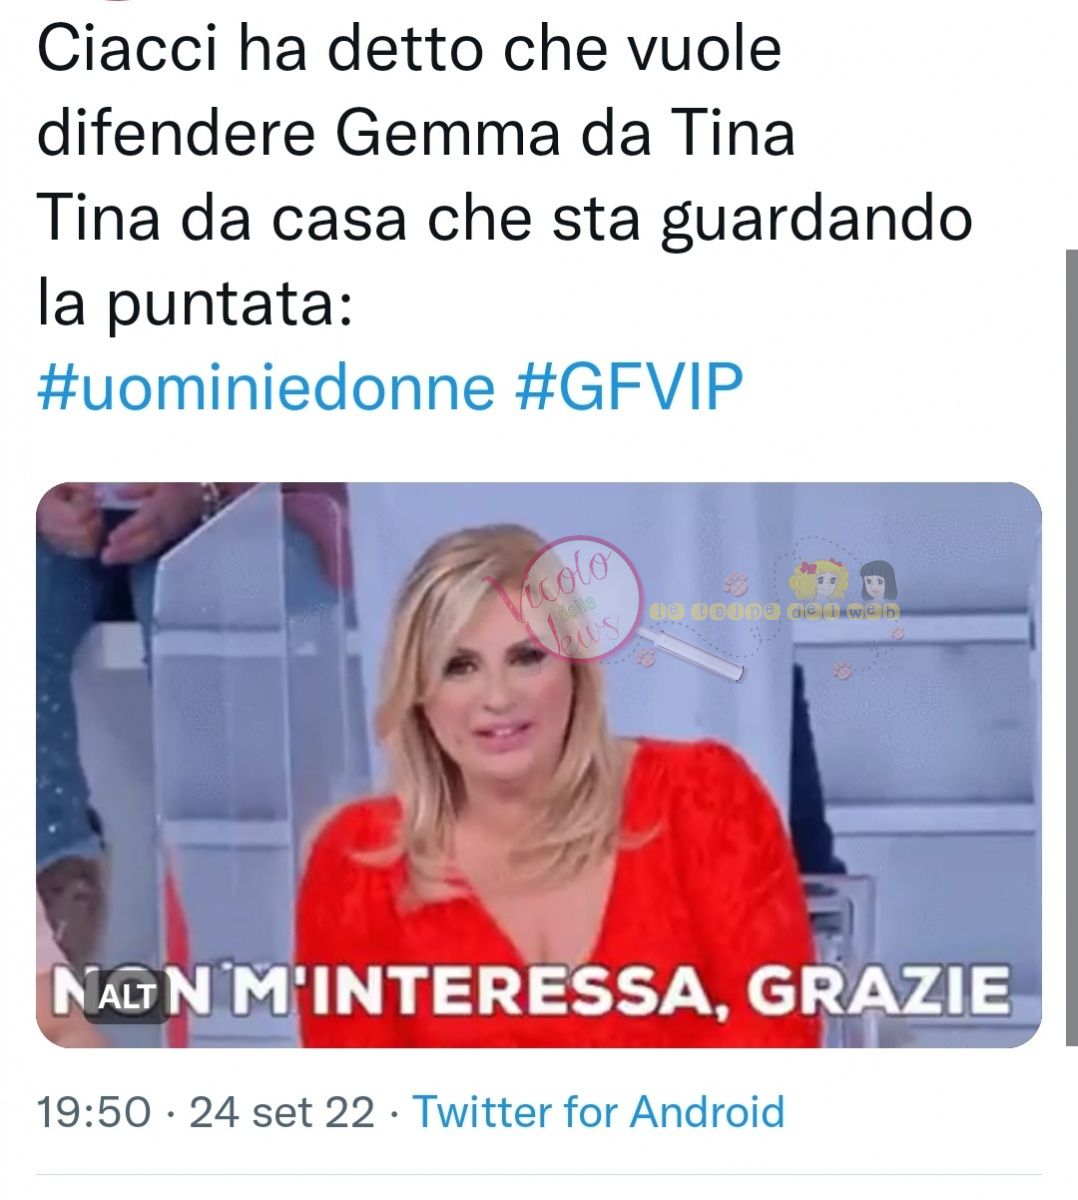
Task: Click the '24 set 22' date
Action: (x=282, y=1112)
